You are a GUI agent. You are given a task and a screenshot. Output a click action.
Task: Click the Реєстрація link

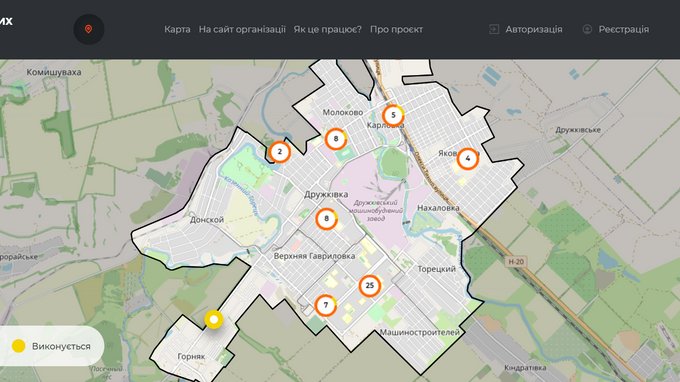click(x=624, y=29)
